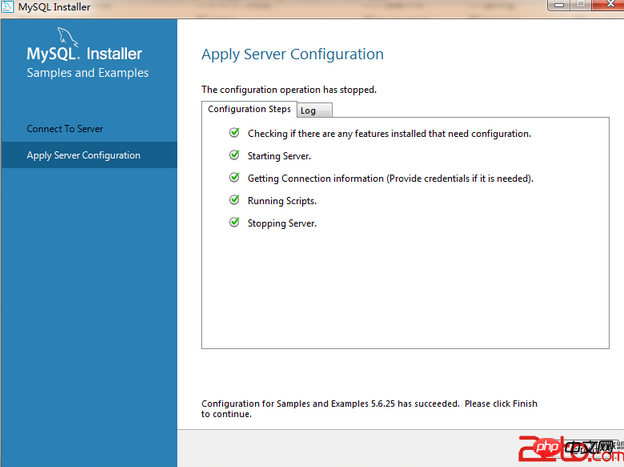The image size is (624, 467).
Task: Click green check beside Checking features step
Action: pyautogui.click(x=234, y=133)
